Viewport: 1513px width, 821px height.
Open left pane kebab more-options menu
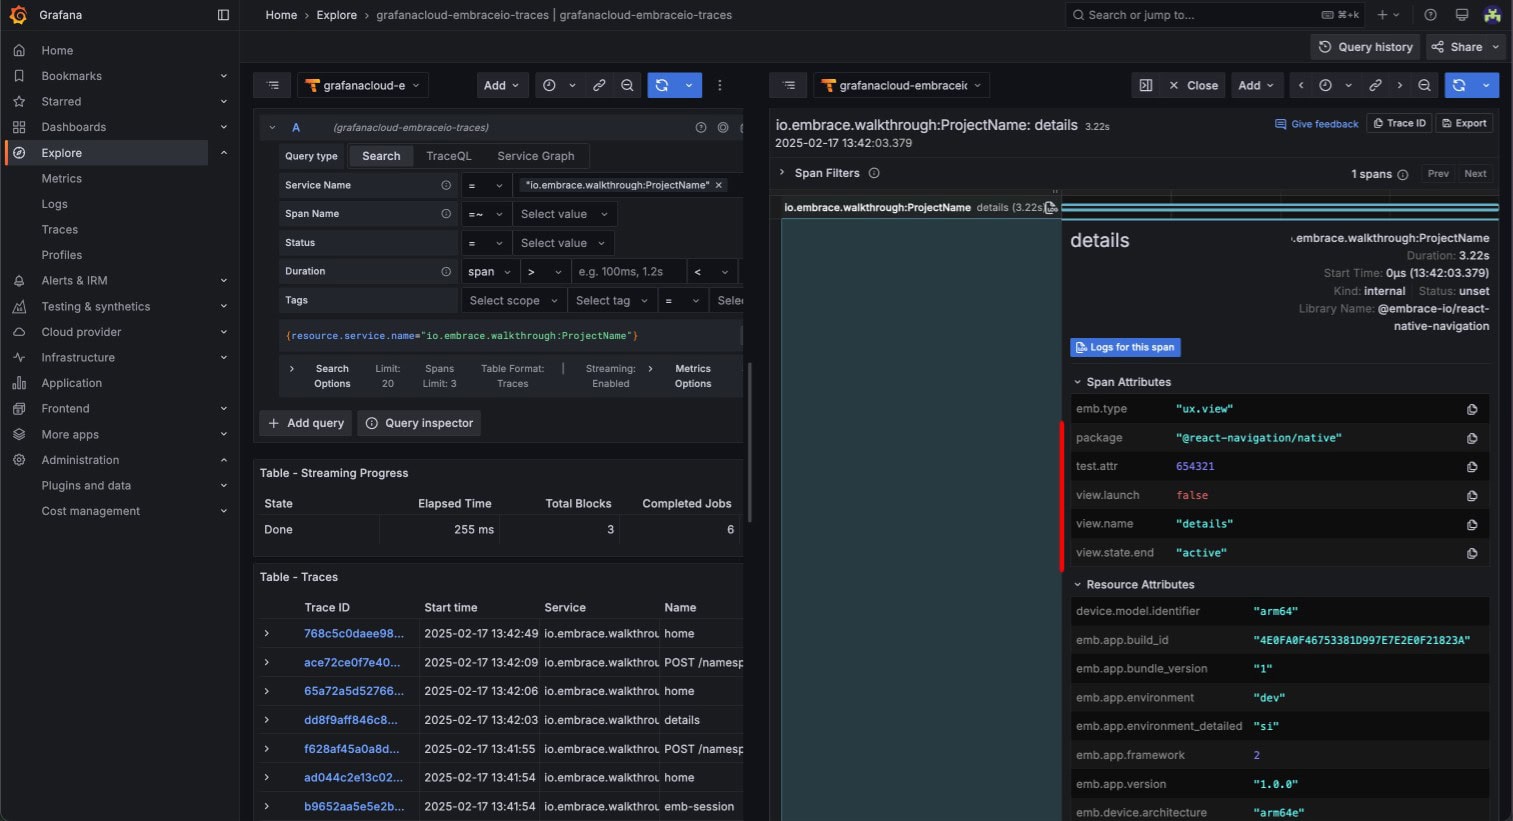(719, 86)
